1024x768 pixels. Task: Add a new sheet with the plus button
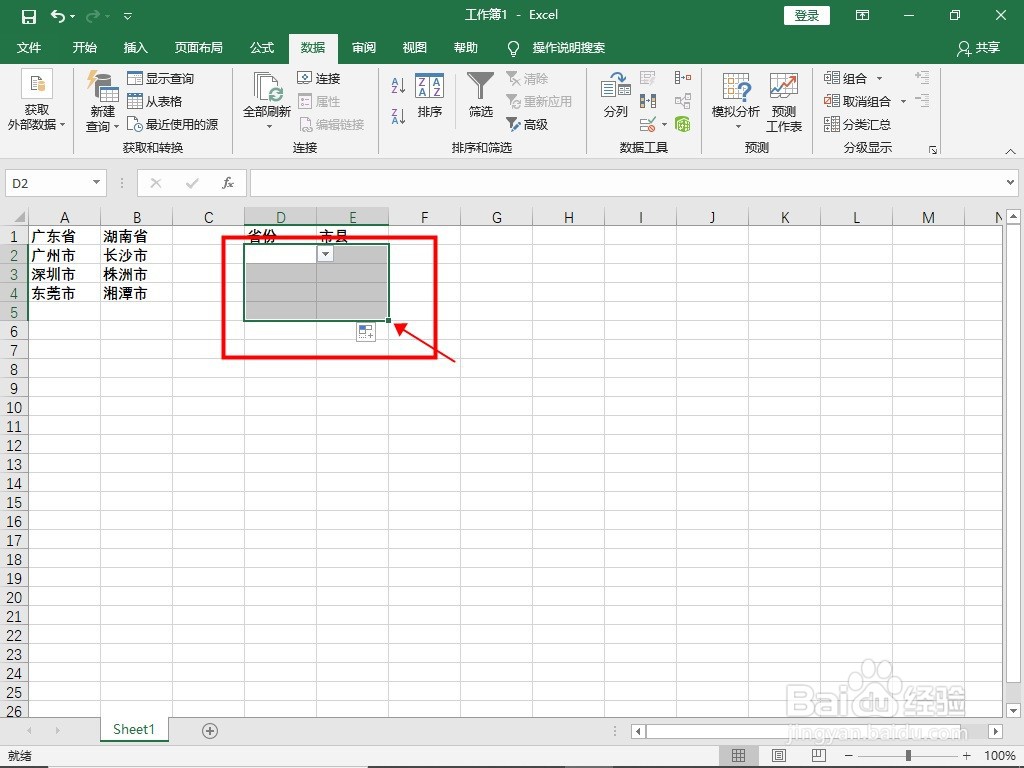[210, 731]
